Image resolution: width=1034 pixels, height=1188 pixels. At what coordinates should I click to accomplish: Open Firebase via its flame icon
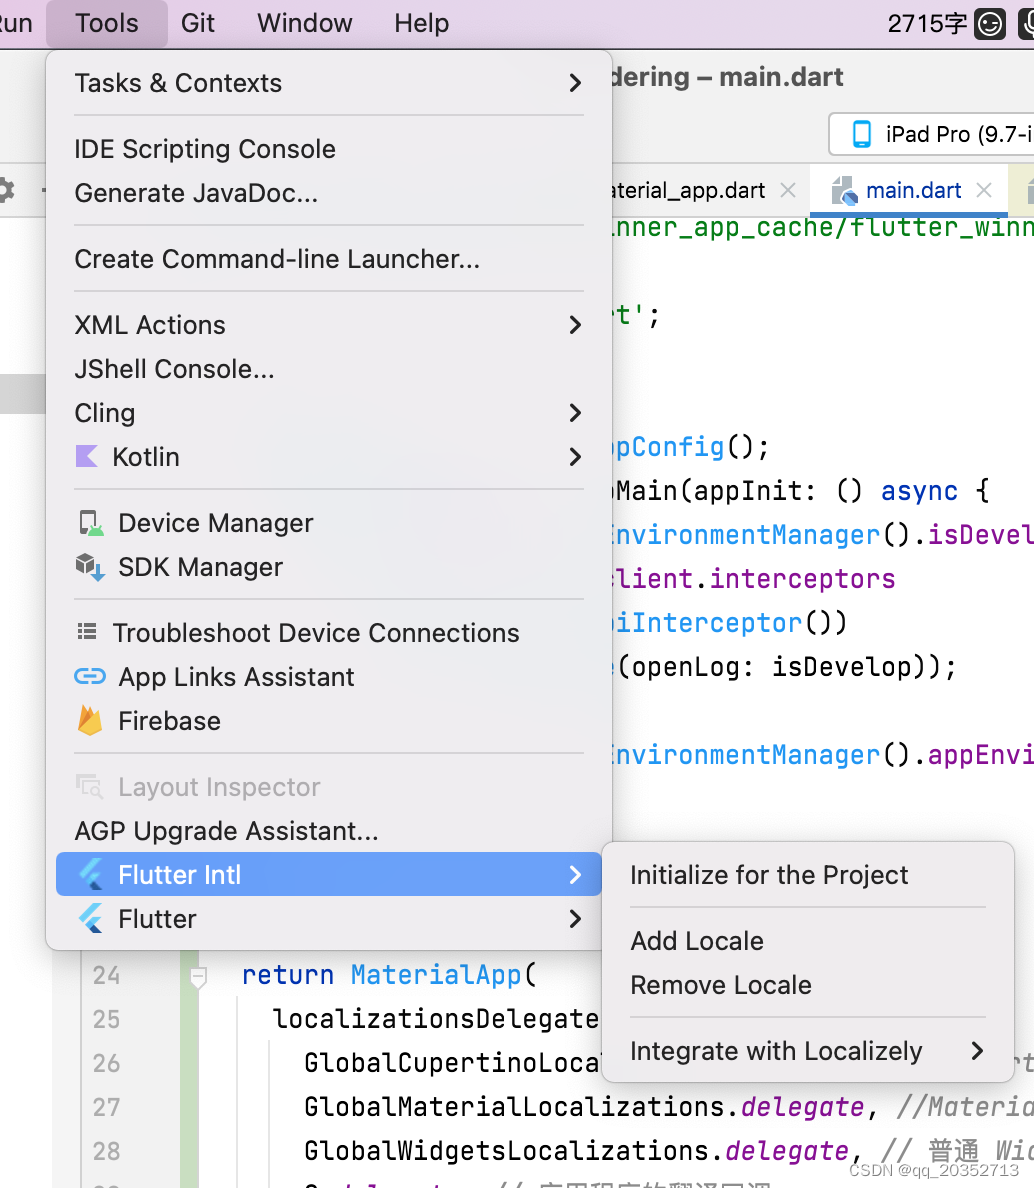pyautogui.click(x=89, y=720)
